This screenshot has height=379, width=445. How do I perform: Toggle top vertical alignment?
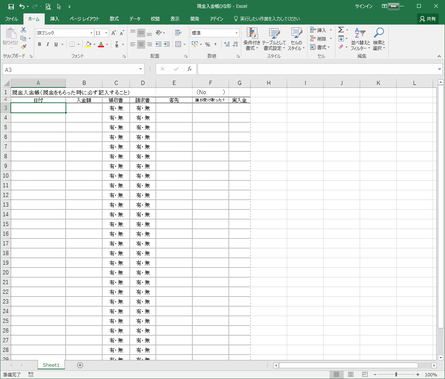coord(133,33)
